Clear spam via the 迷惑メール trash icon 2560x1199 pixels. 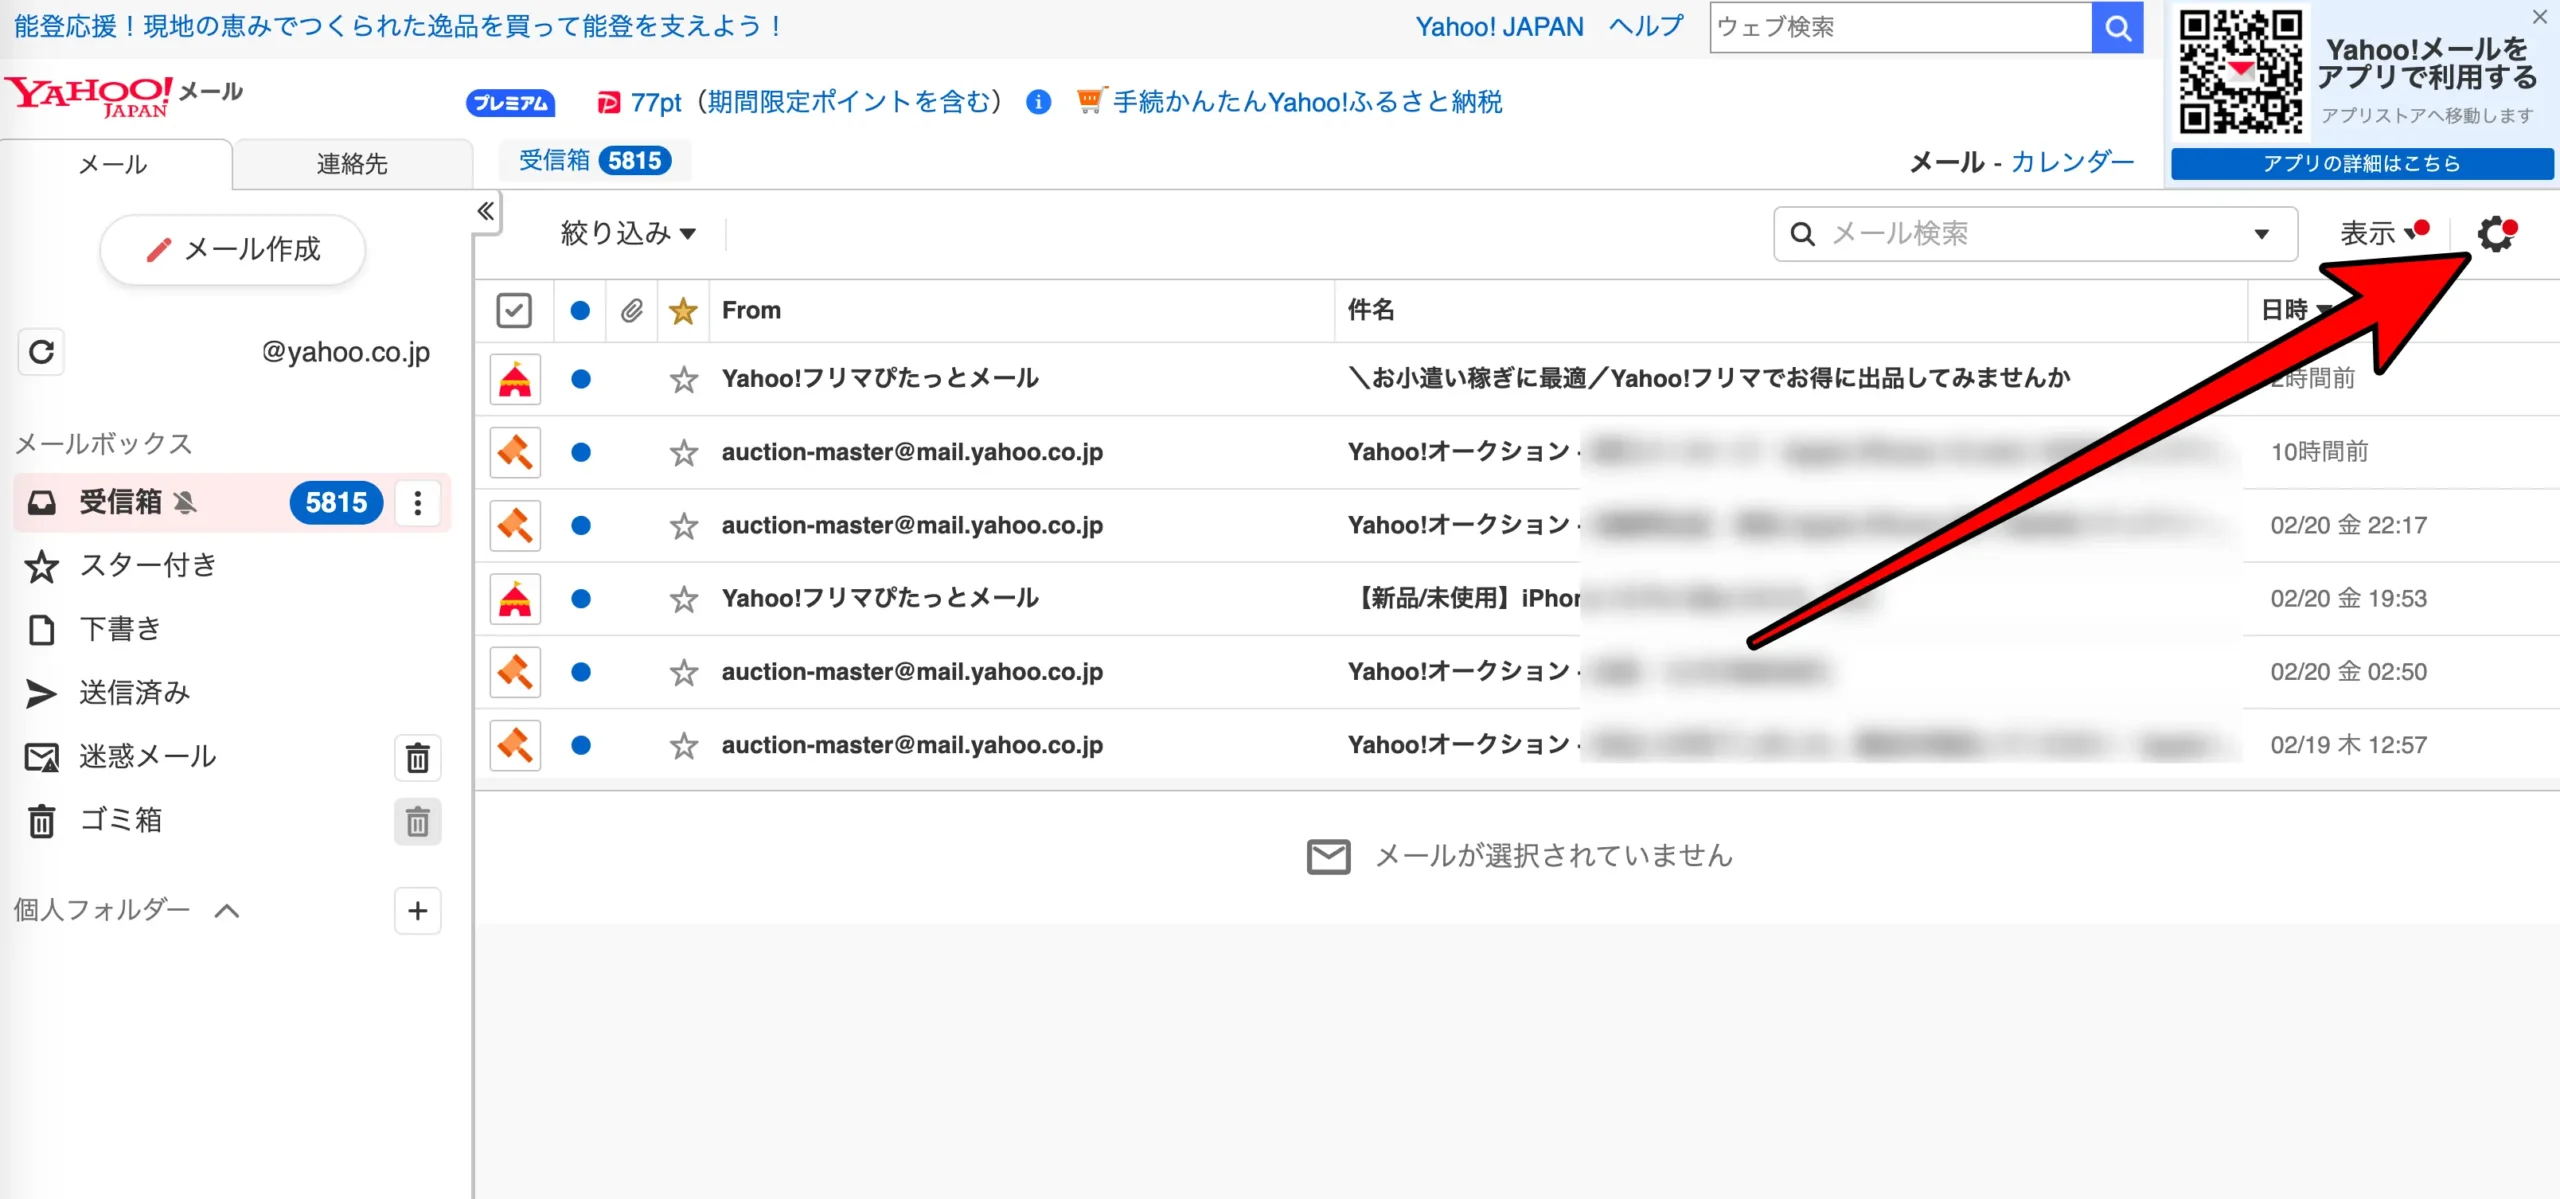tap(418, 758)
